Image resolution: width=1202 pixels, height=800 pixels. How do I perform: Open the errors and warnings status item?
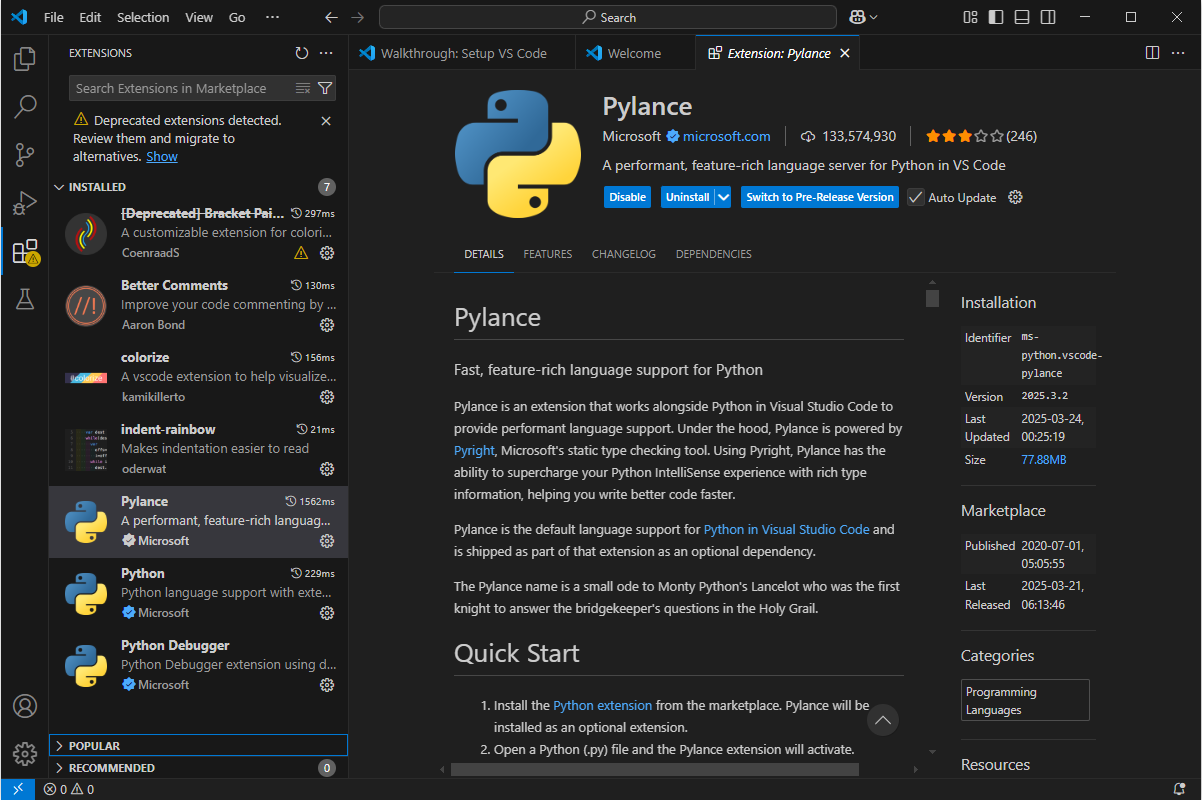pos(69,789)
